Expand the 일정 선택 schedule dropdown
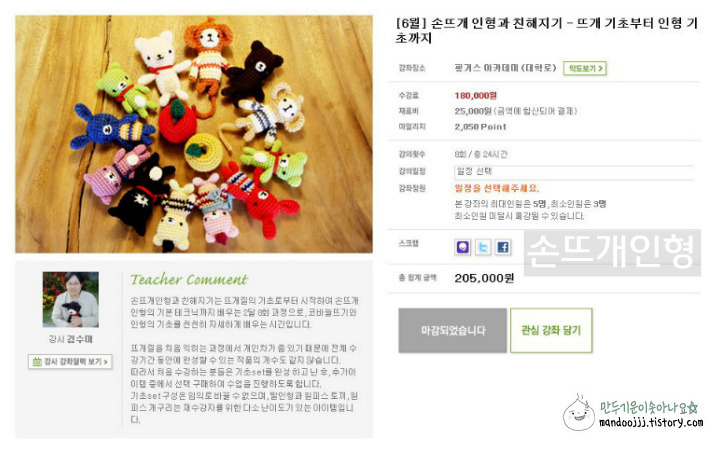Viewport: 720px width, 449px height. [x=573, y=172]
